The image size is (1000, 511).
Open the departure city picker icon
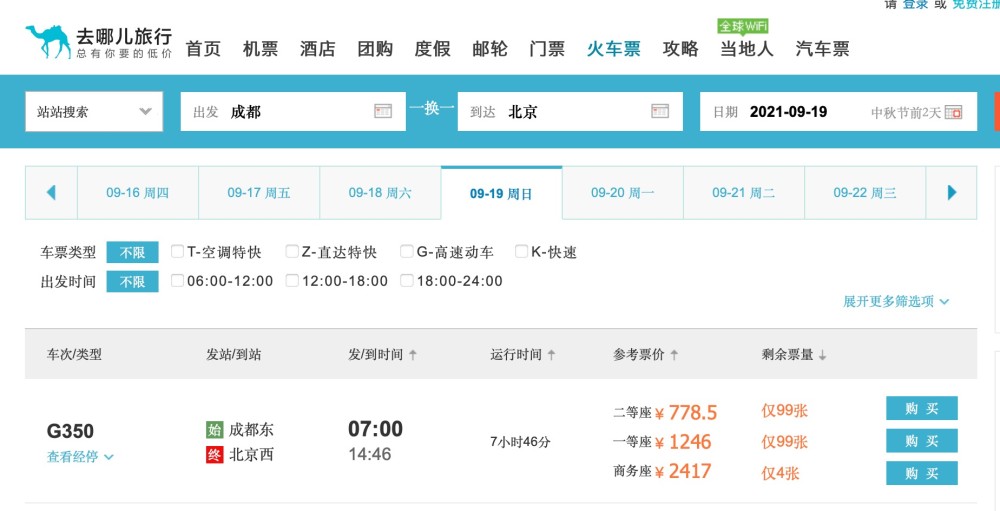point(383,111)
